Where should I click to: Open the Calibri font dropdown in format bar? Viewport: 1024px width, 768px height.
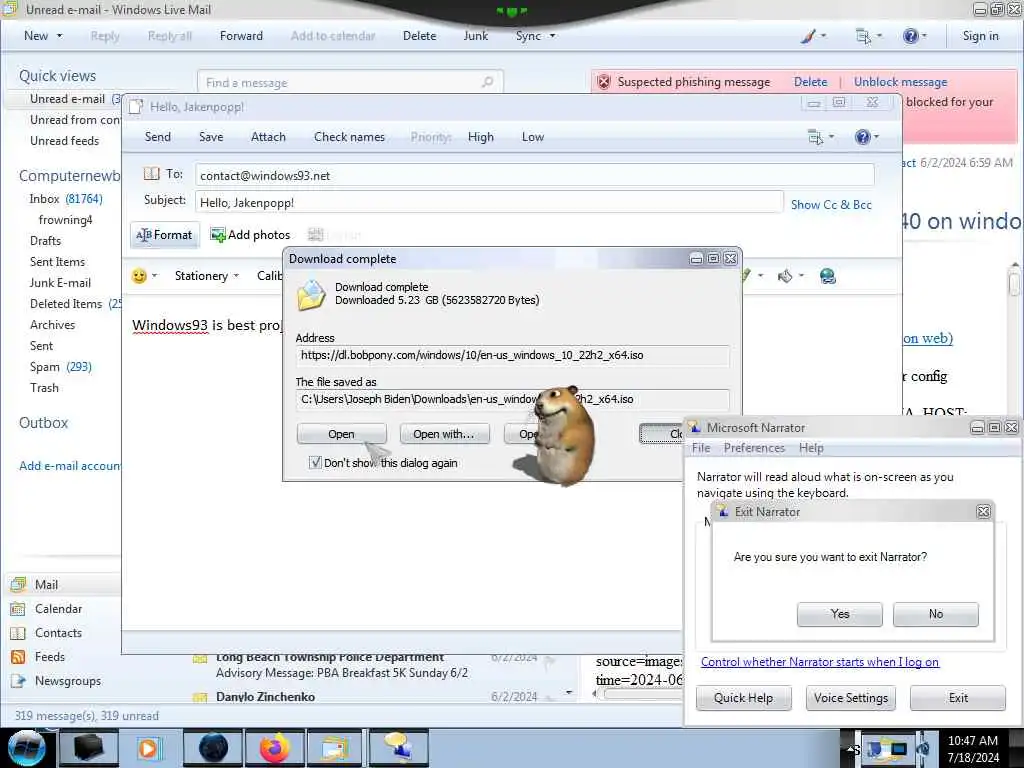click(x=270, y=276)
